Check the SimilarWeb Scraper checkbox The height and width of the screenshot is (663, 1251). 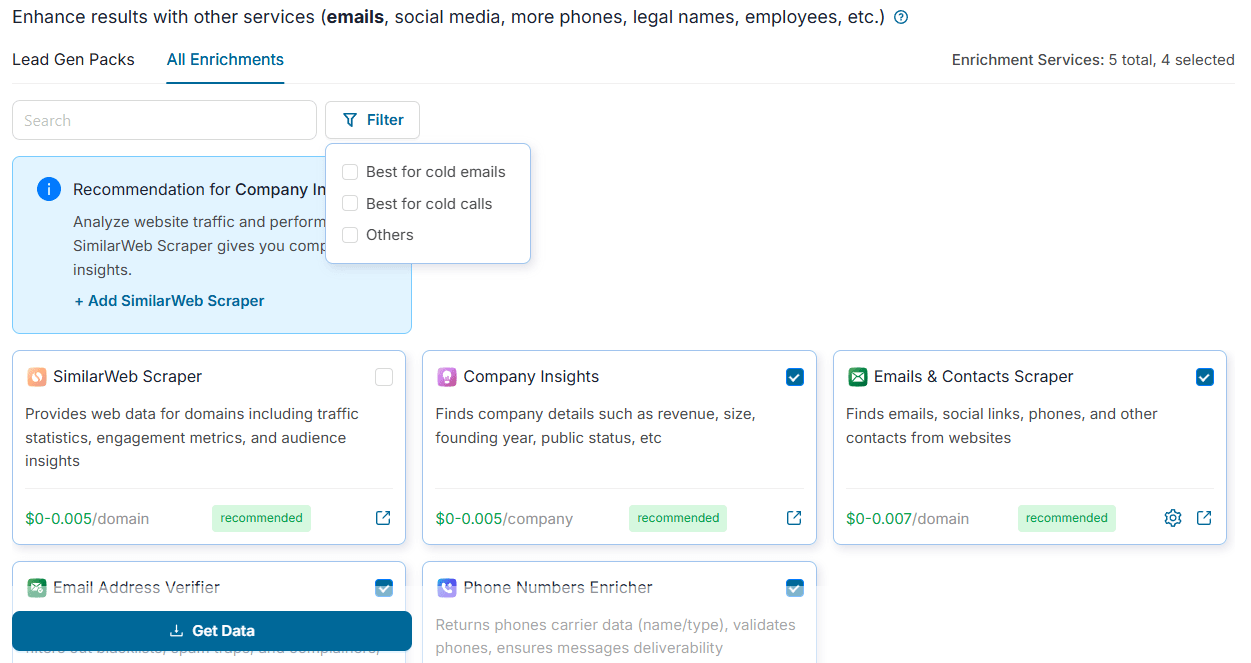click(x=384, y=377)
